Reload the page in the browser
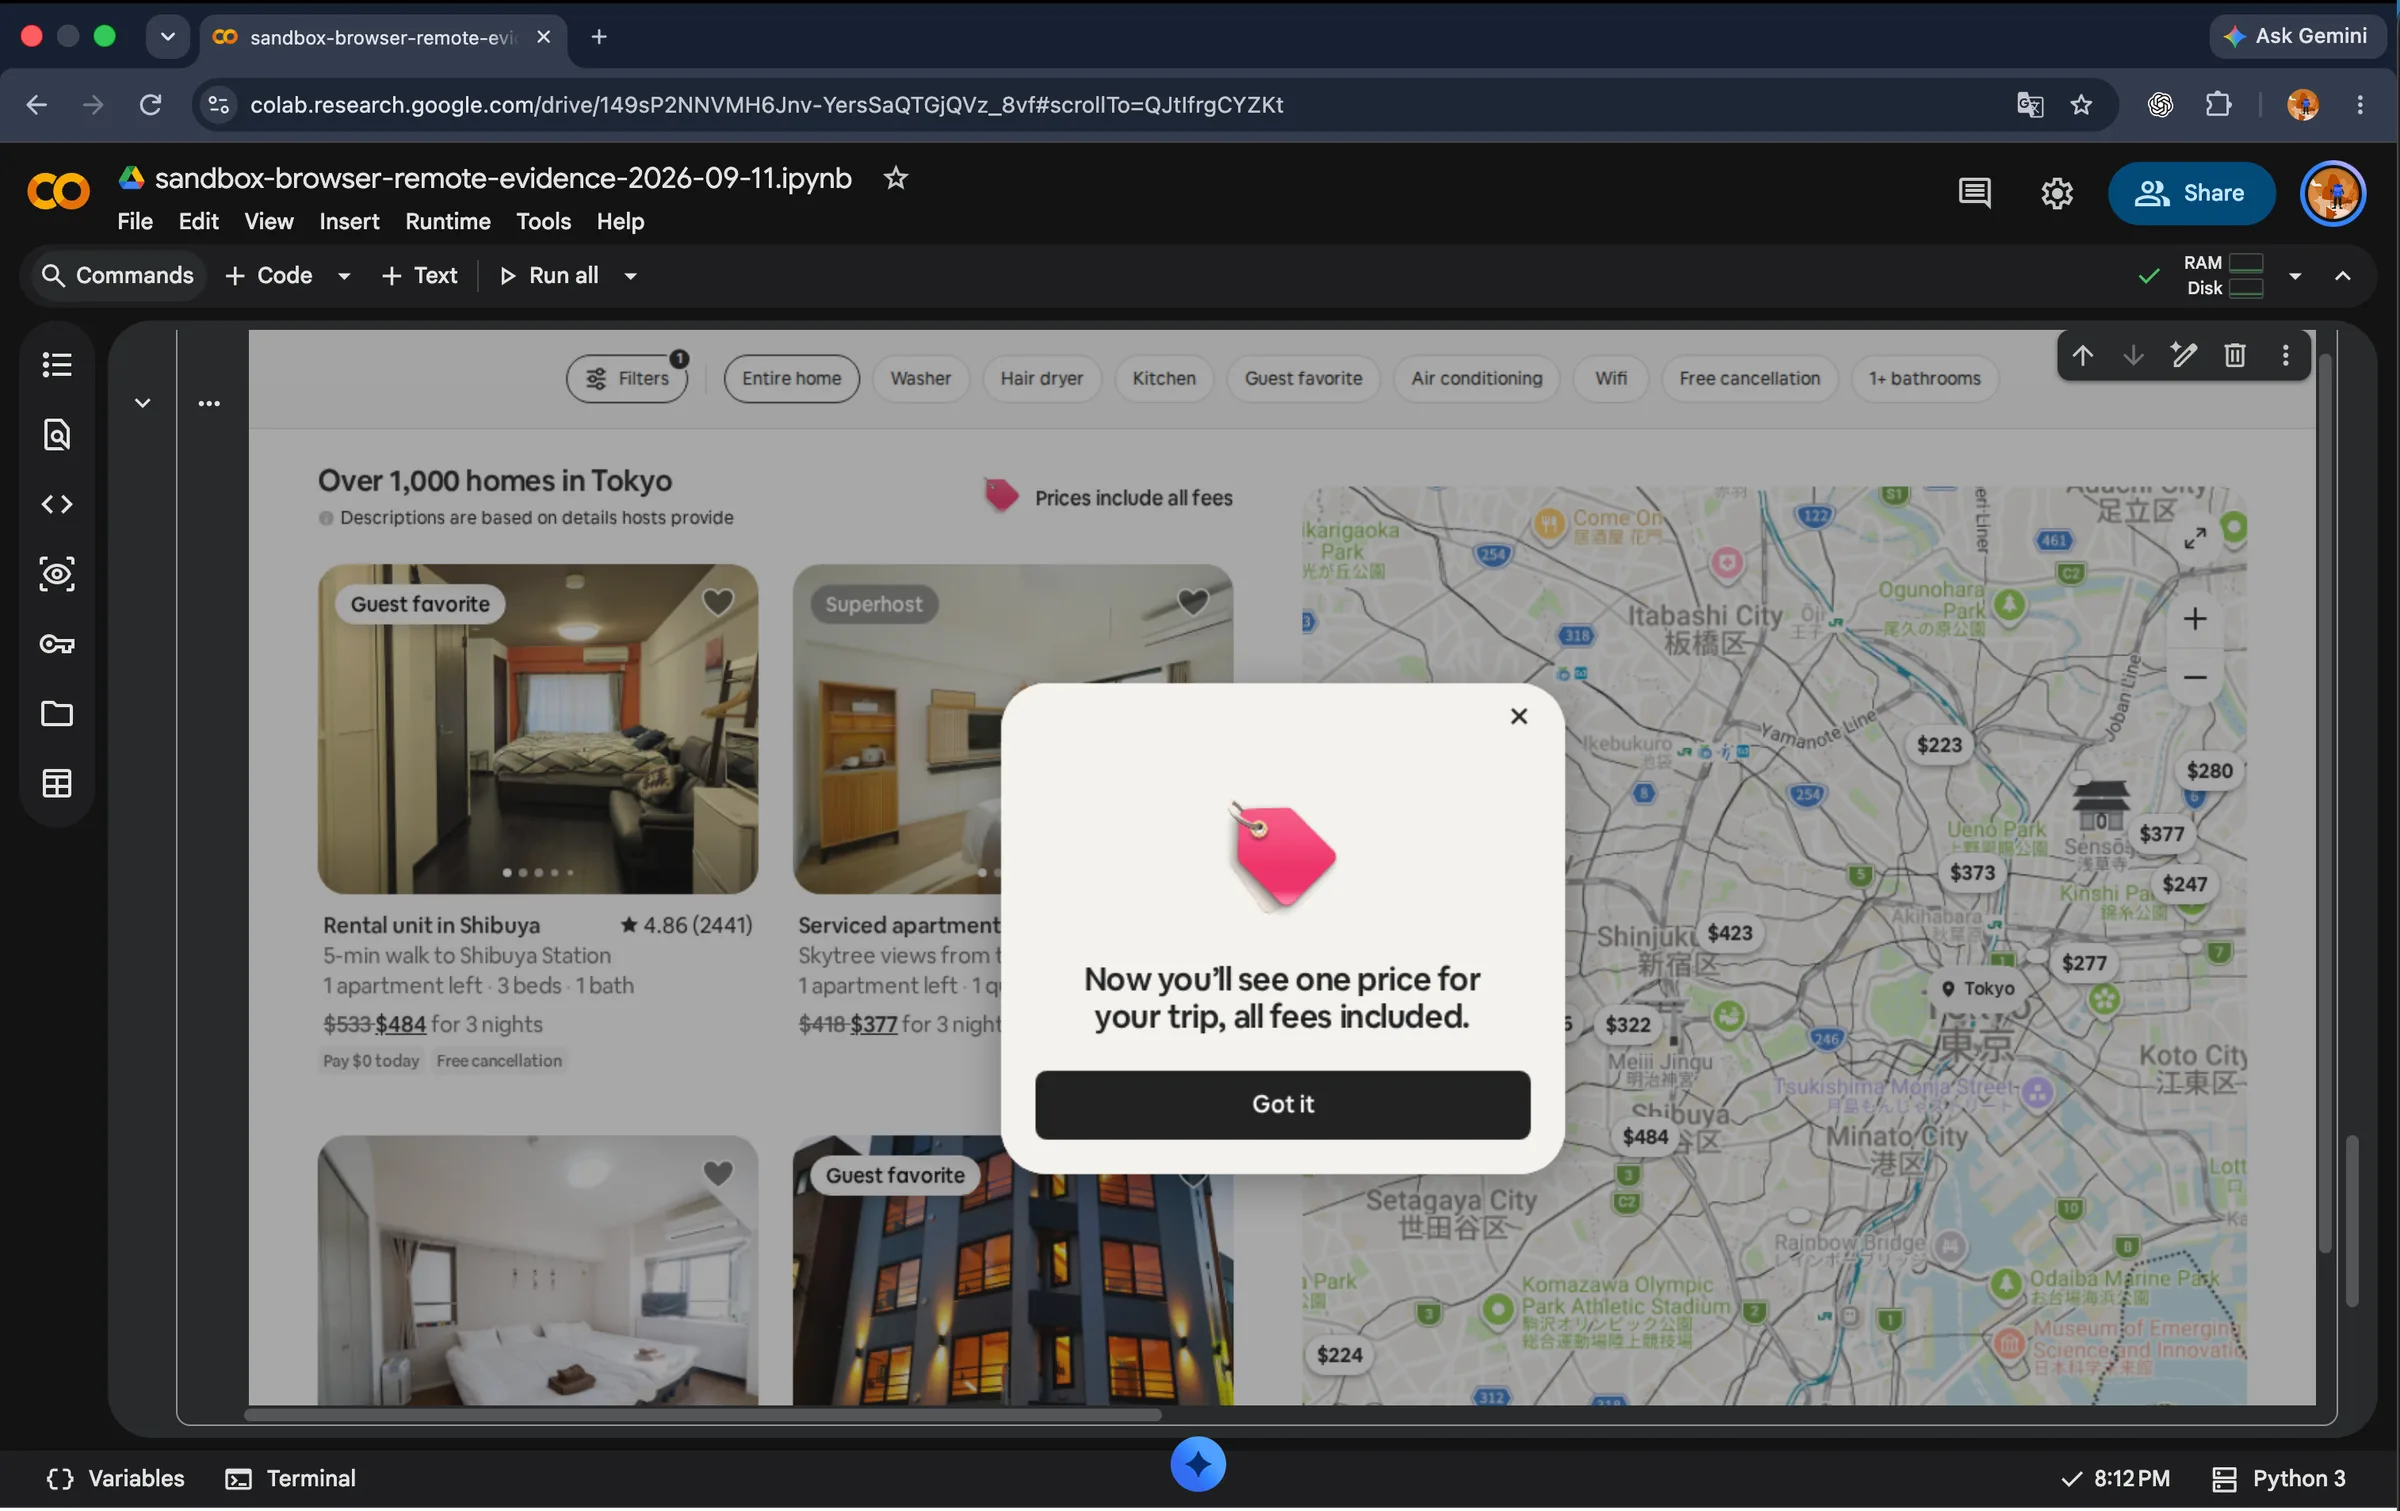Viewport: 2400px width, 1511px height. pyautogui.click(x=150, y=105)
